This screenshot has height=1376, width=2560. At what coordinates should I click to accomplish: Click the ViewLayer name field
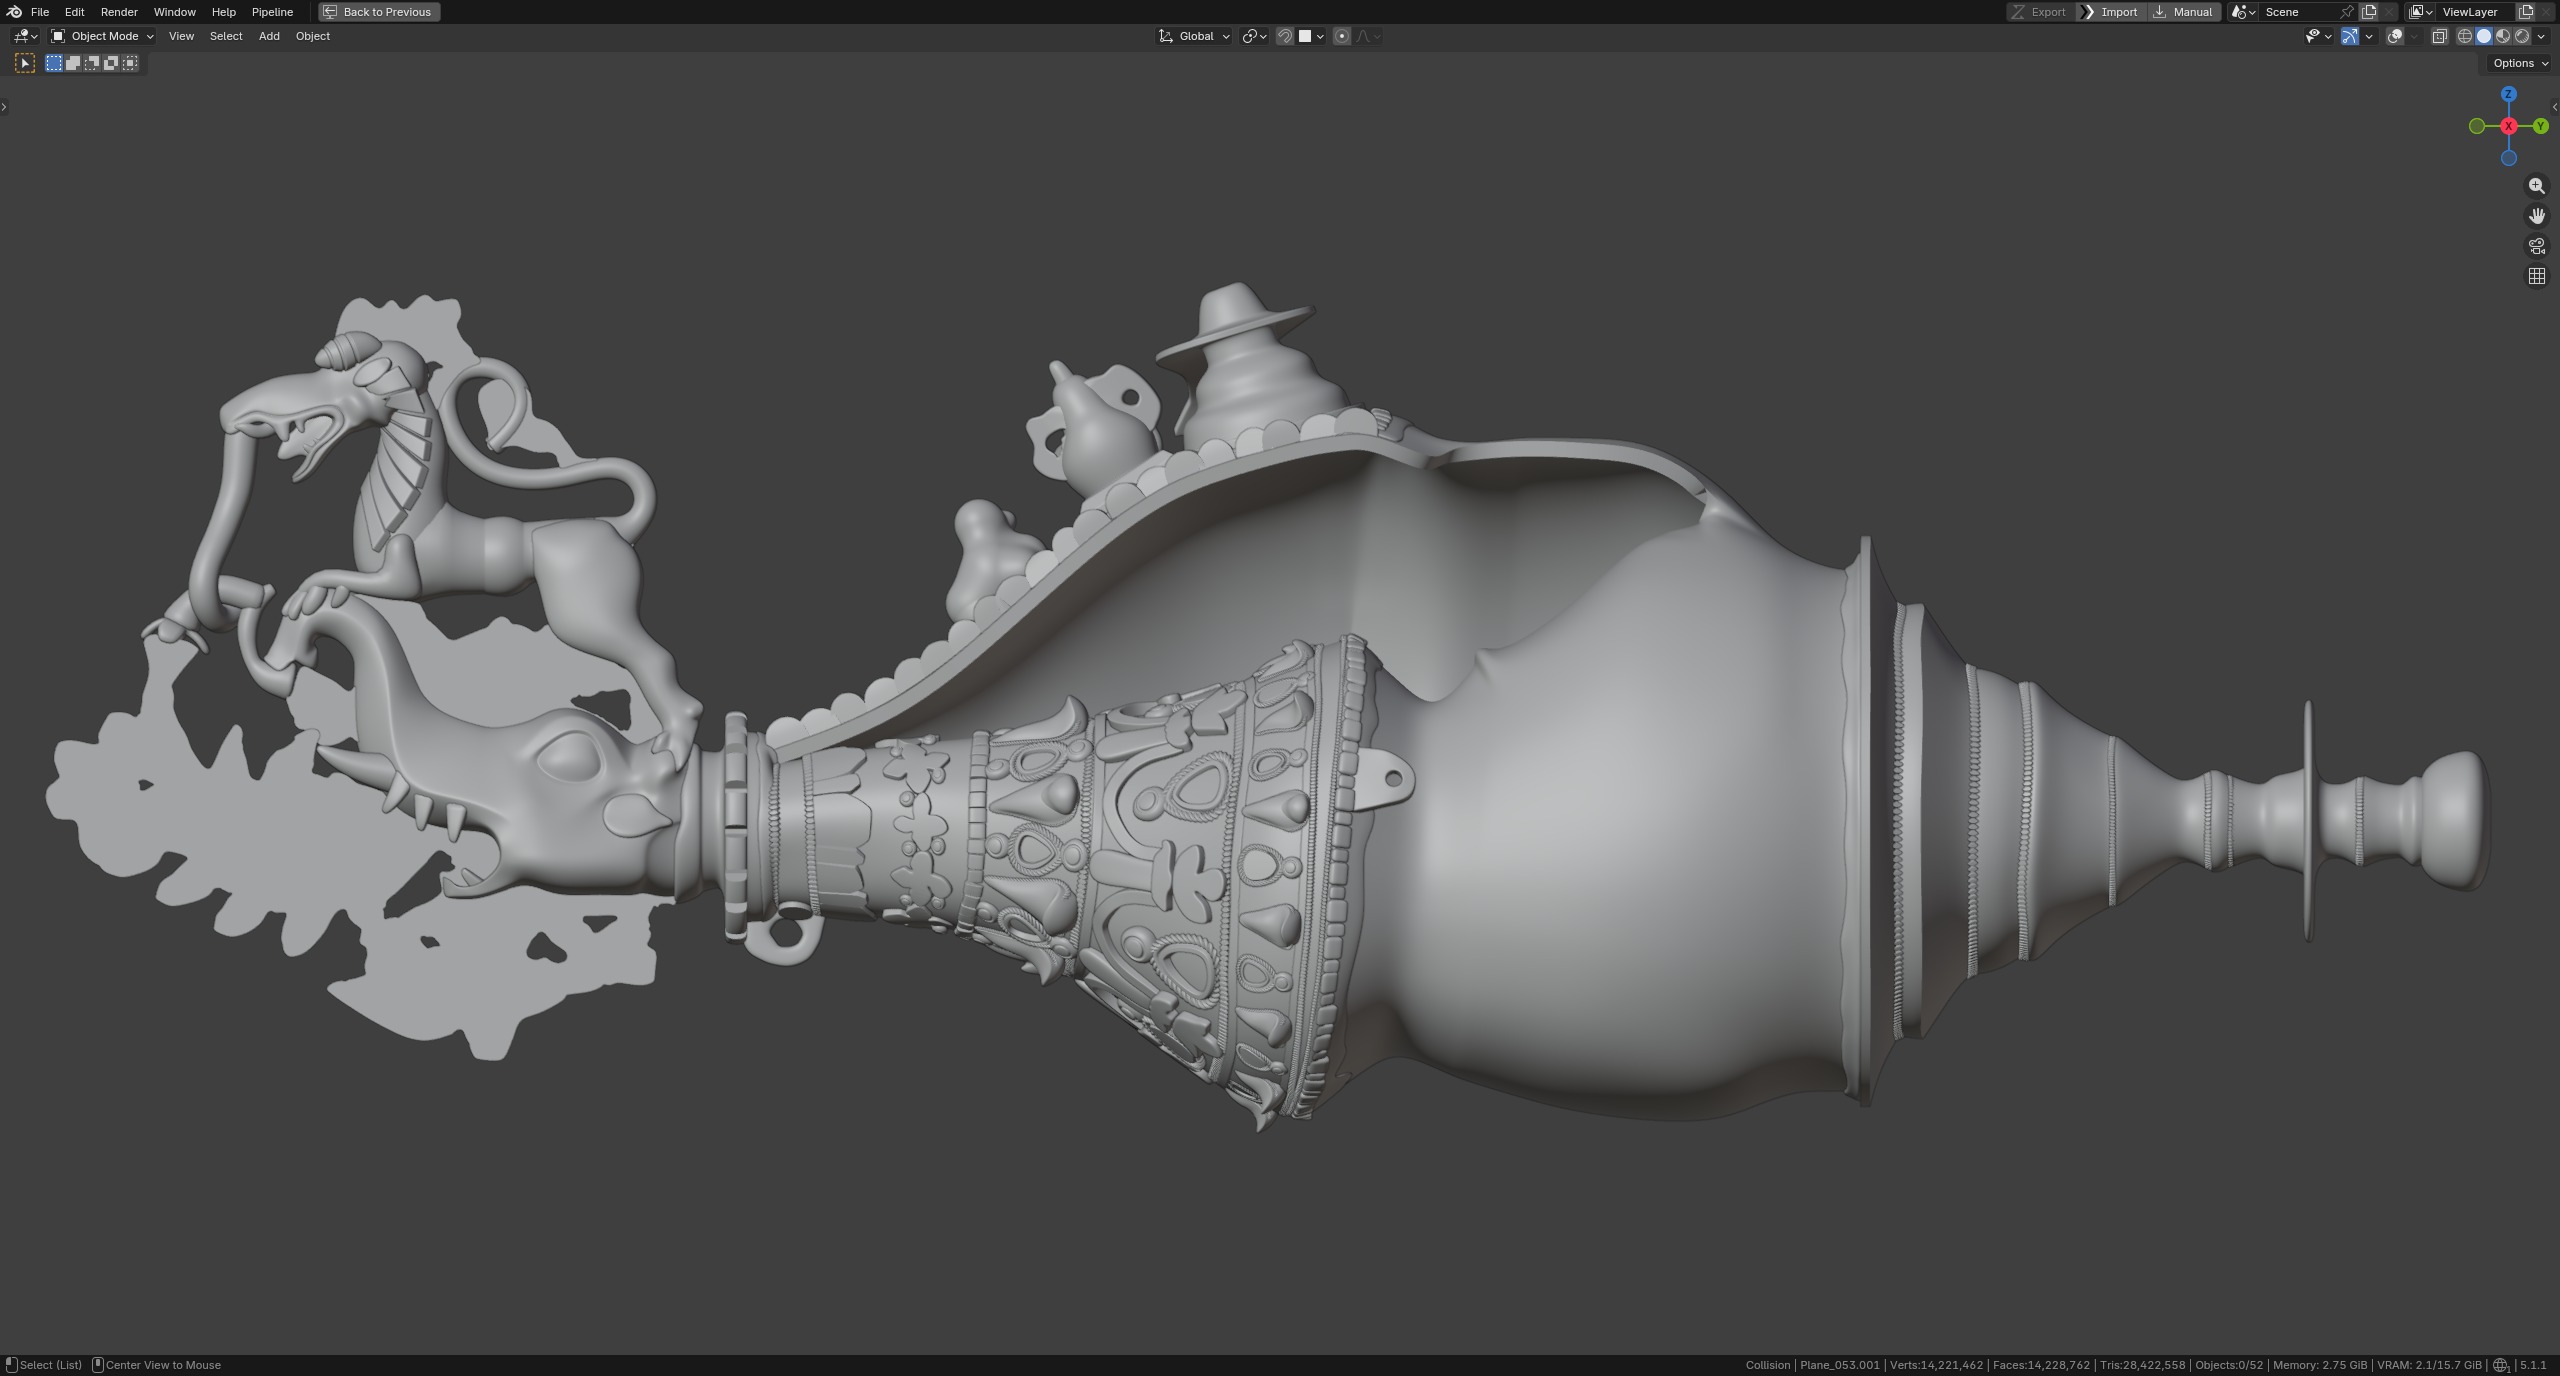click(x=2475, y=12)
